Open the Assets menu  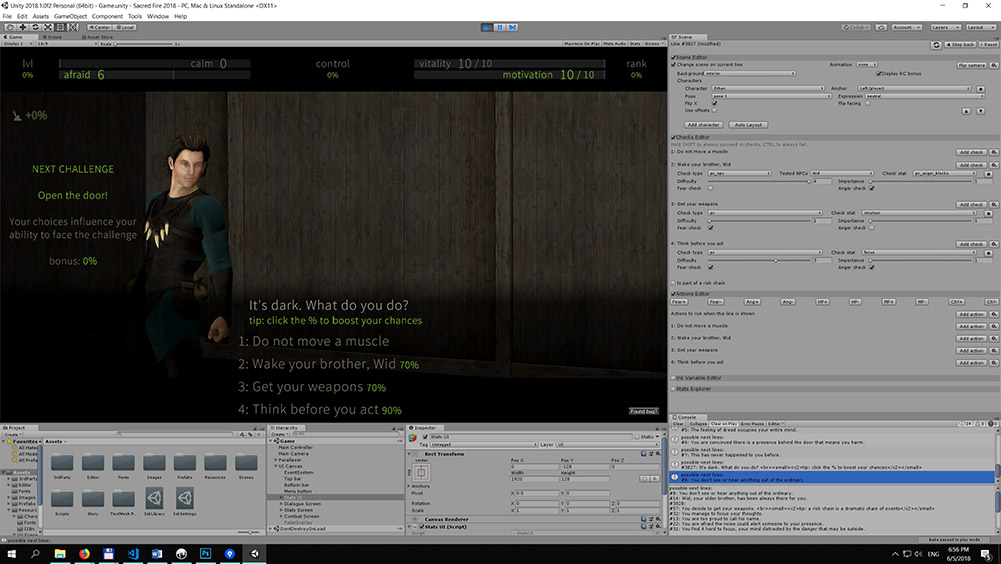pyautogui.click(x=40, y=16)
